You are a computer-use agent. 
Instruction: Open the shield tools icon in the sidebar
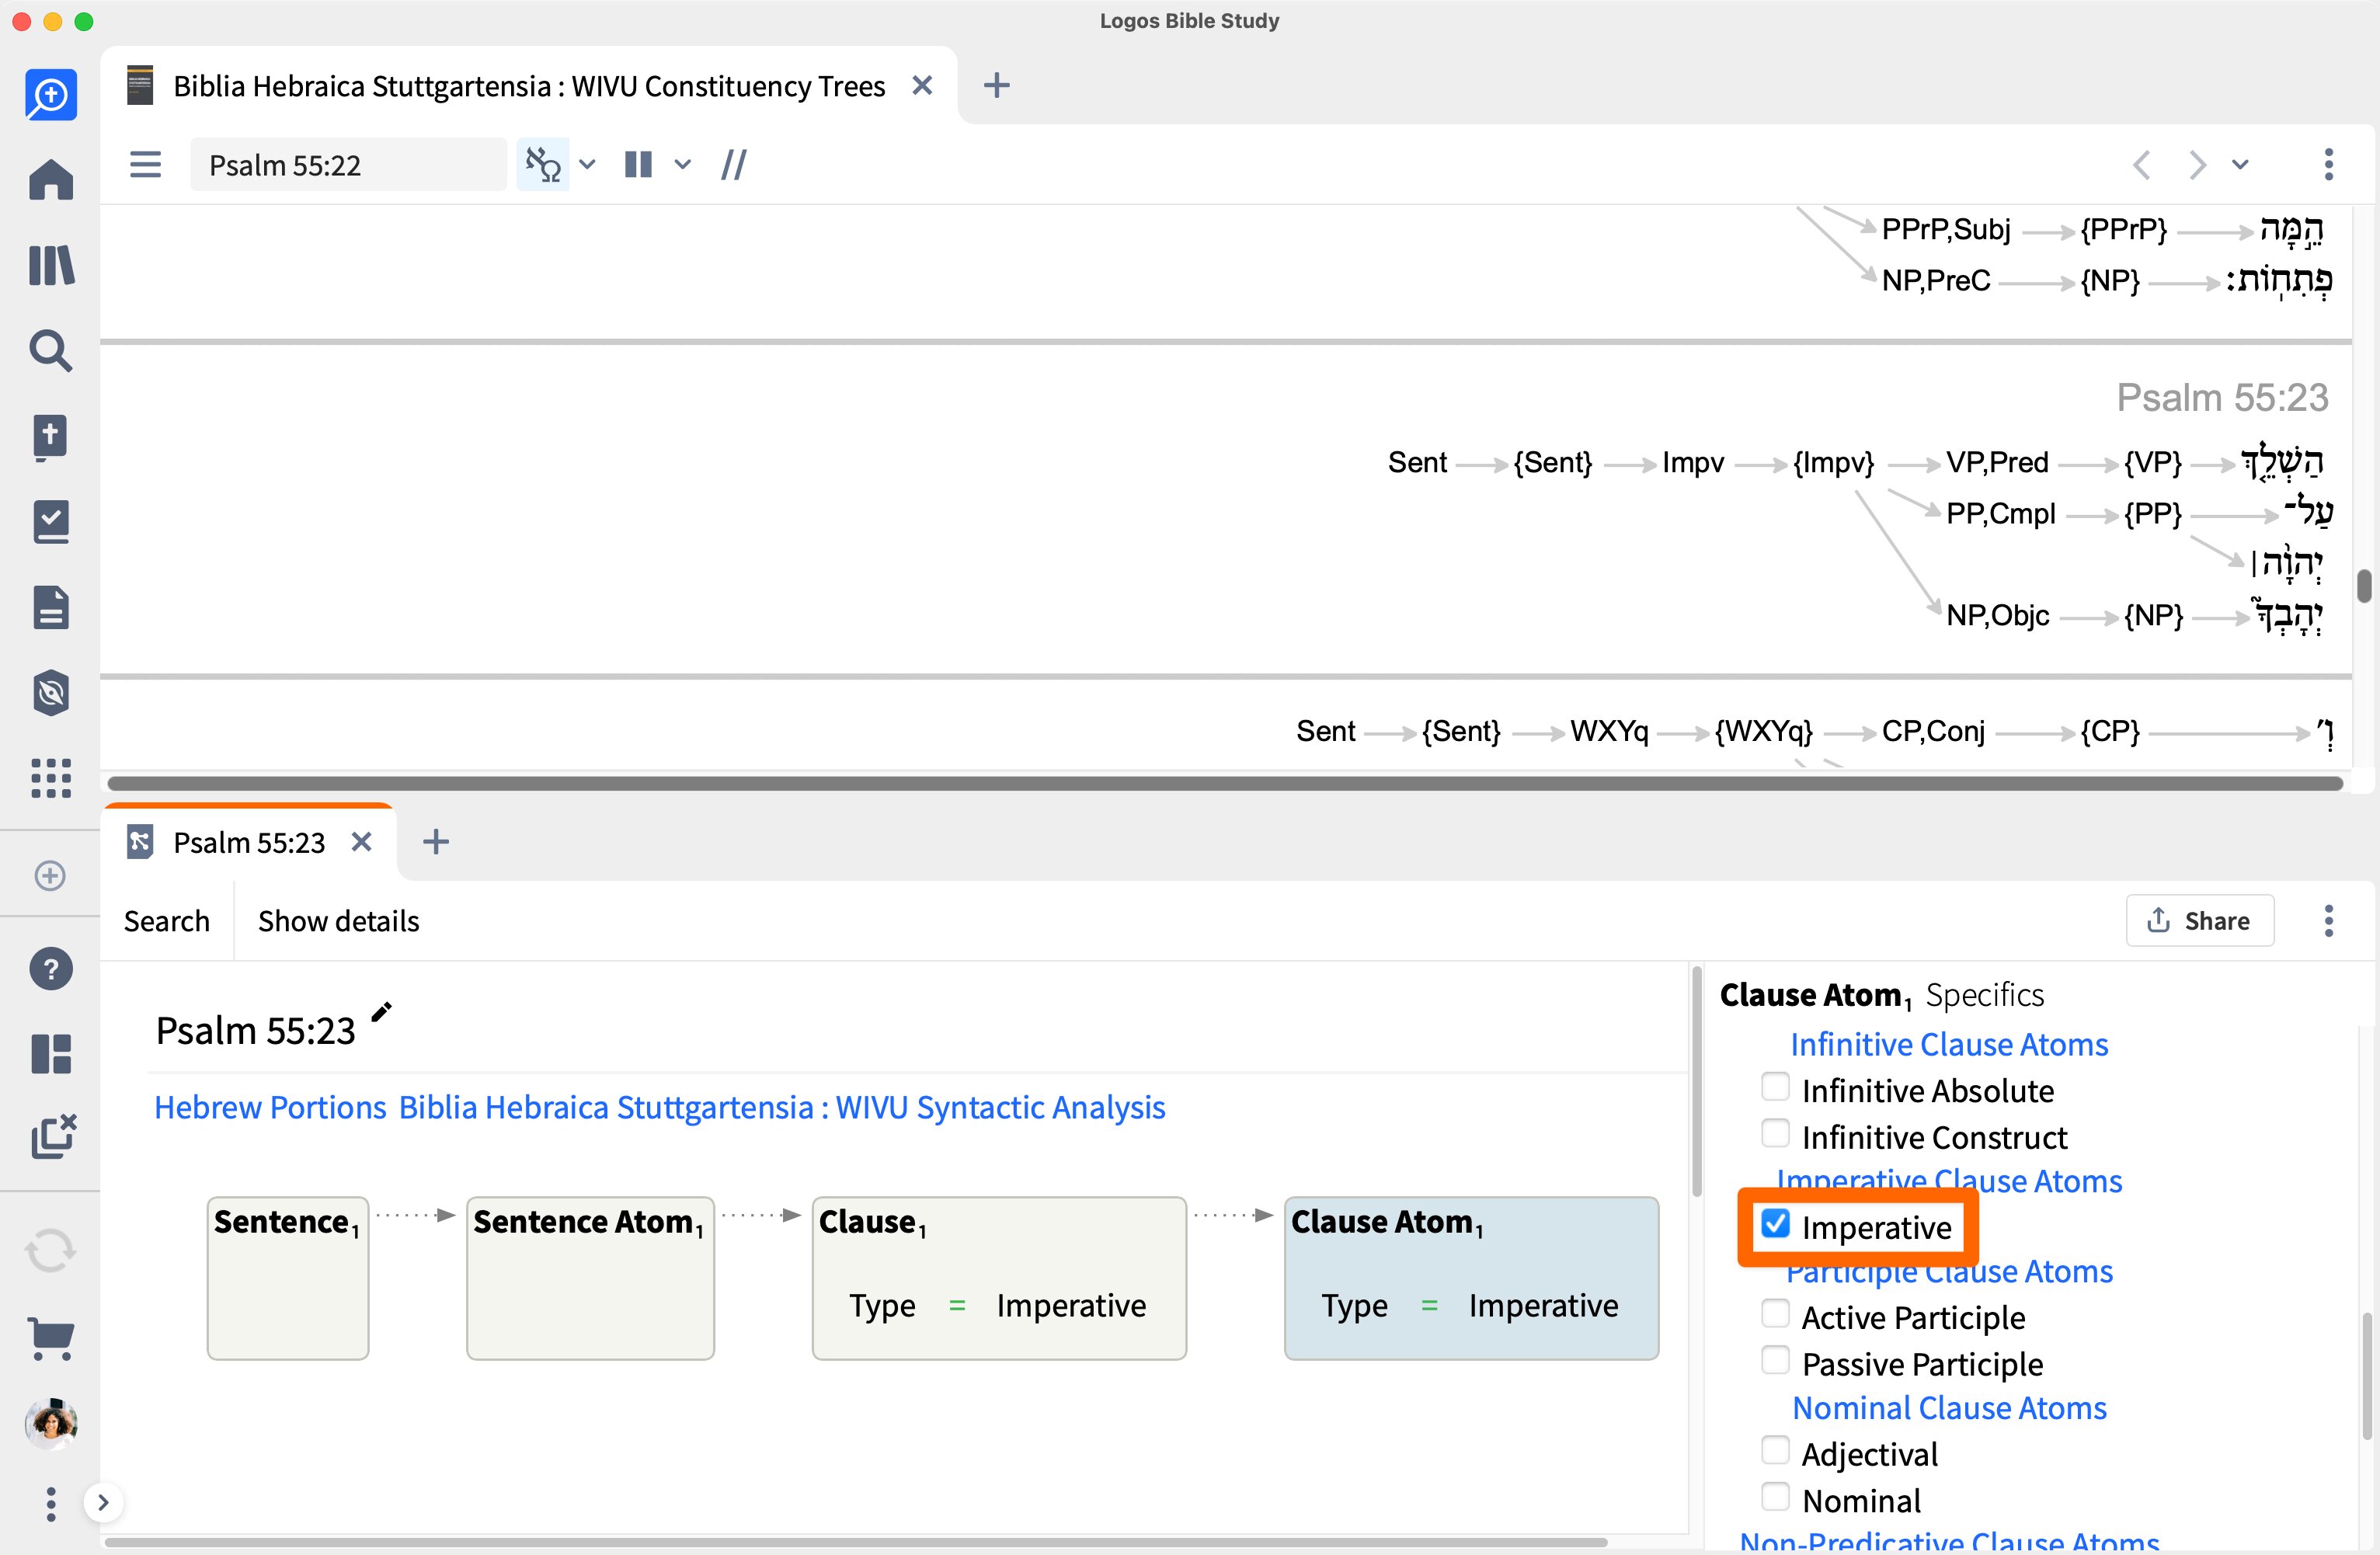pos(51,693)
